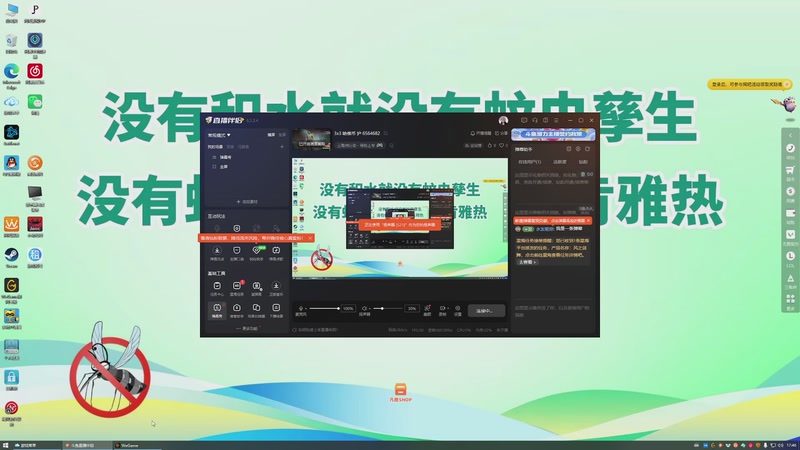Click the pop-out icon in danmaku panel header
This screenshot has width=800, height=450.
coord(588,149)
